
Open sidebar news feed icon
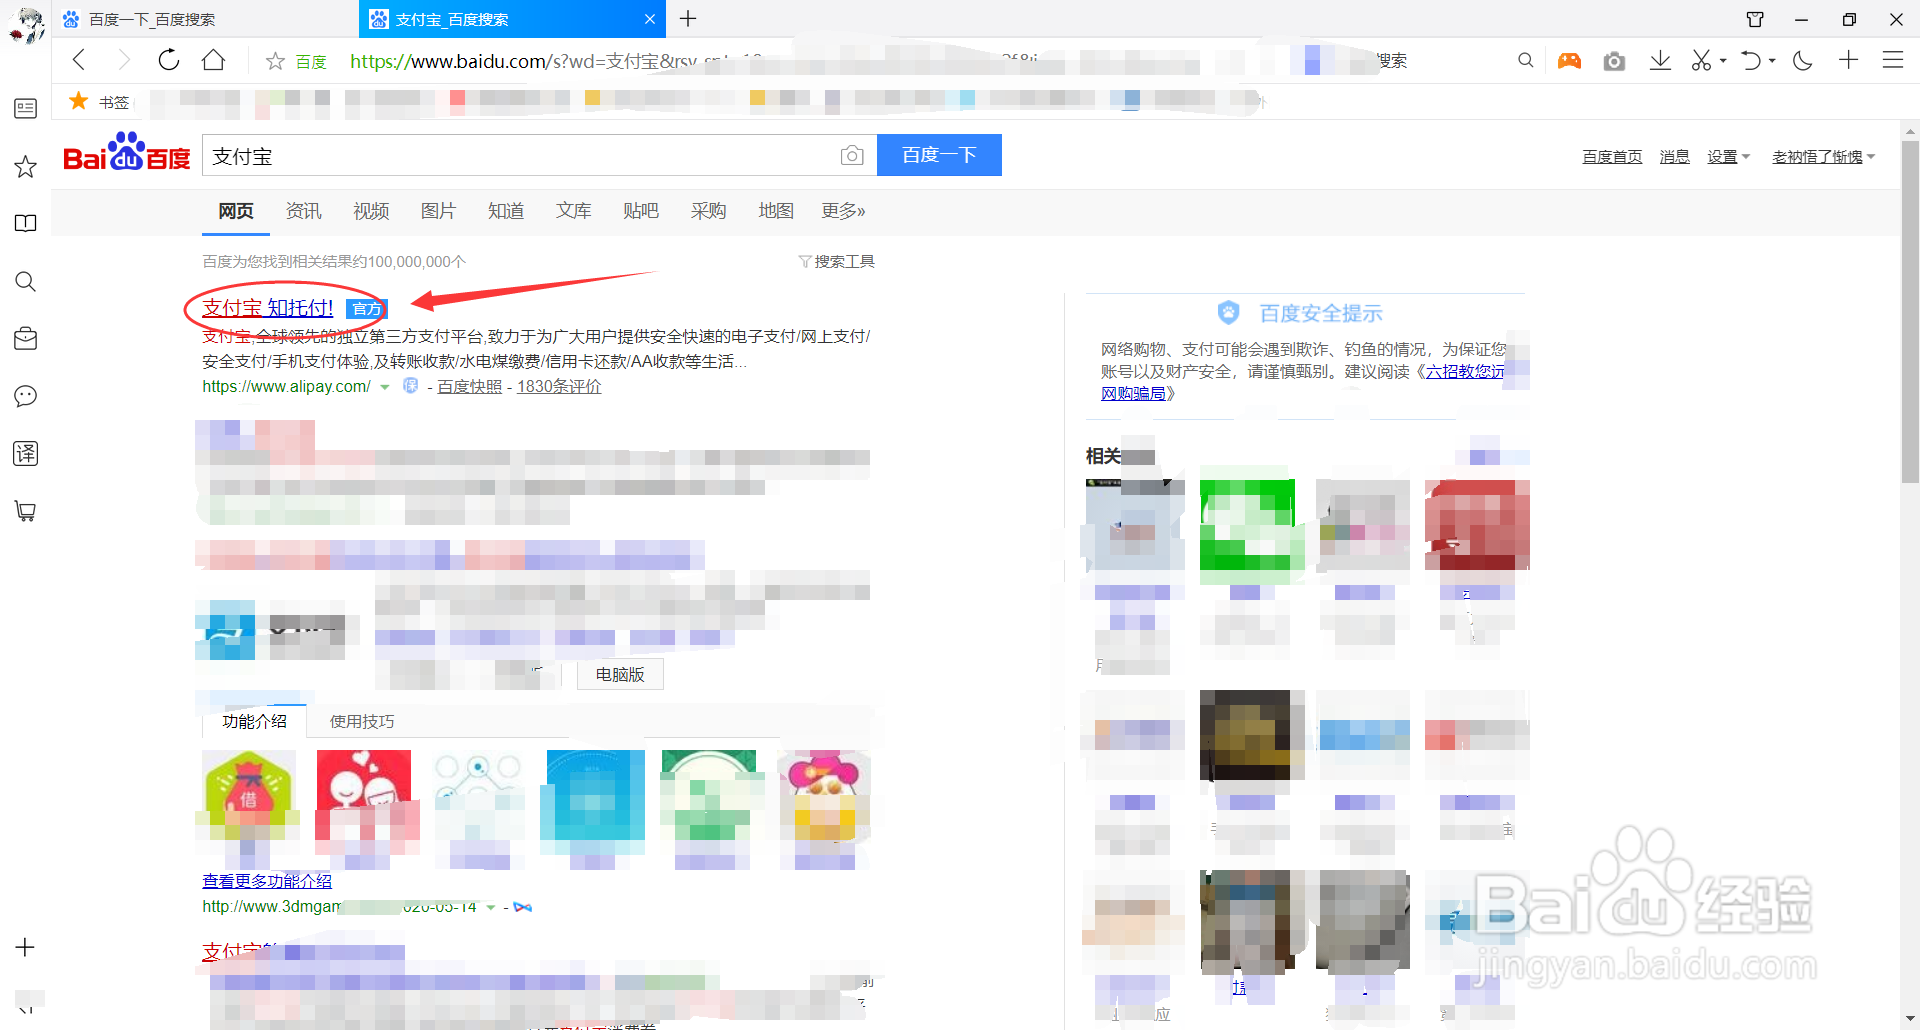(26, 108)
